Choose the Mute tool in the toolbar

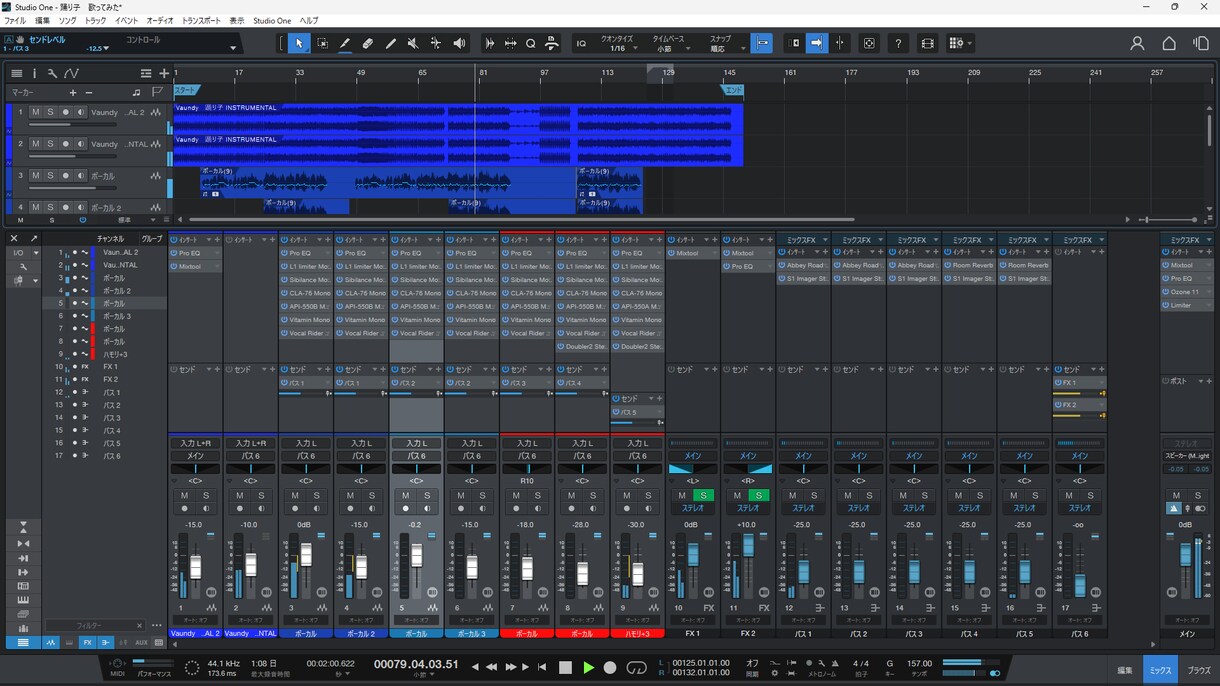click(x=413, y=44)
